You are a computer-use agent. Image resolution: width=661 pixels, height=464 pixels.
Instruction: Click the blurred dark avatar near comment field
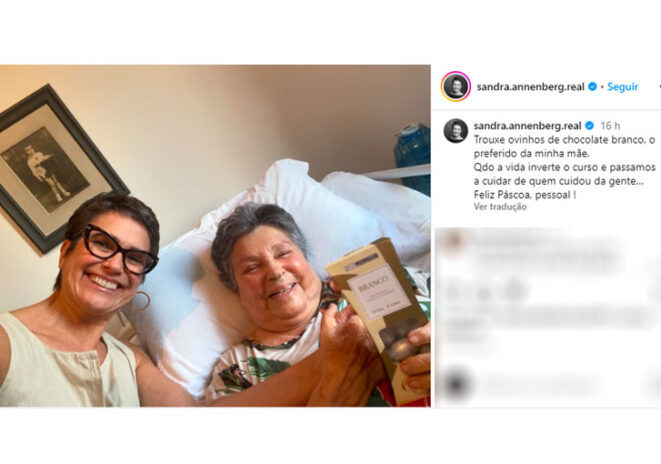pos(457,384)
